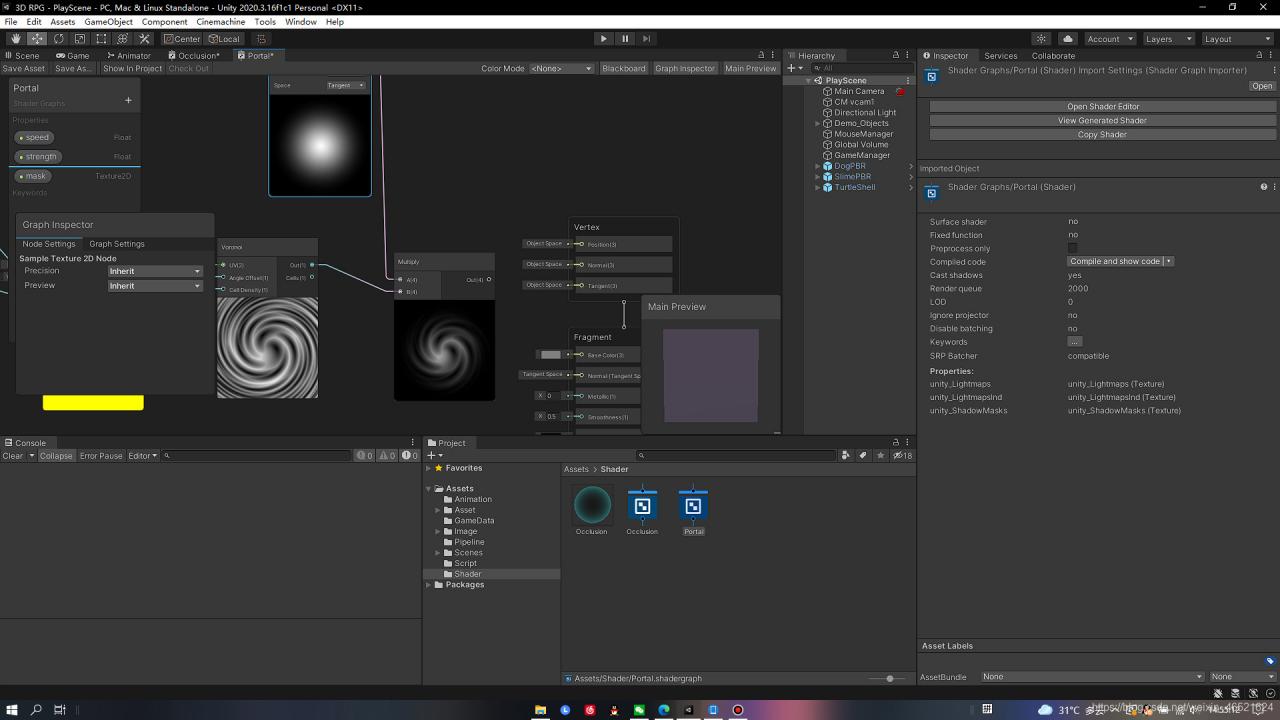This screenshot has height=720, width=1280.
Task: Toggle Center pivot mode
Action: point(183,39)
